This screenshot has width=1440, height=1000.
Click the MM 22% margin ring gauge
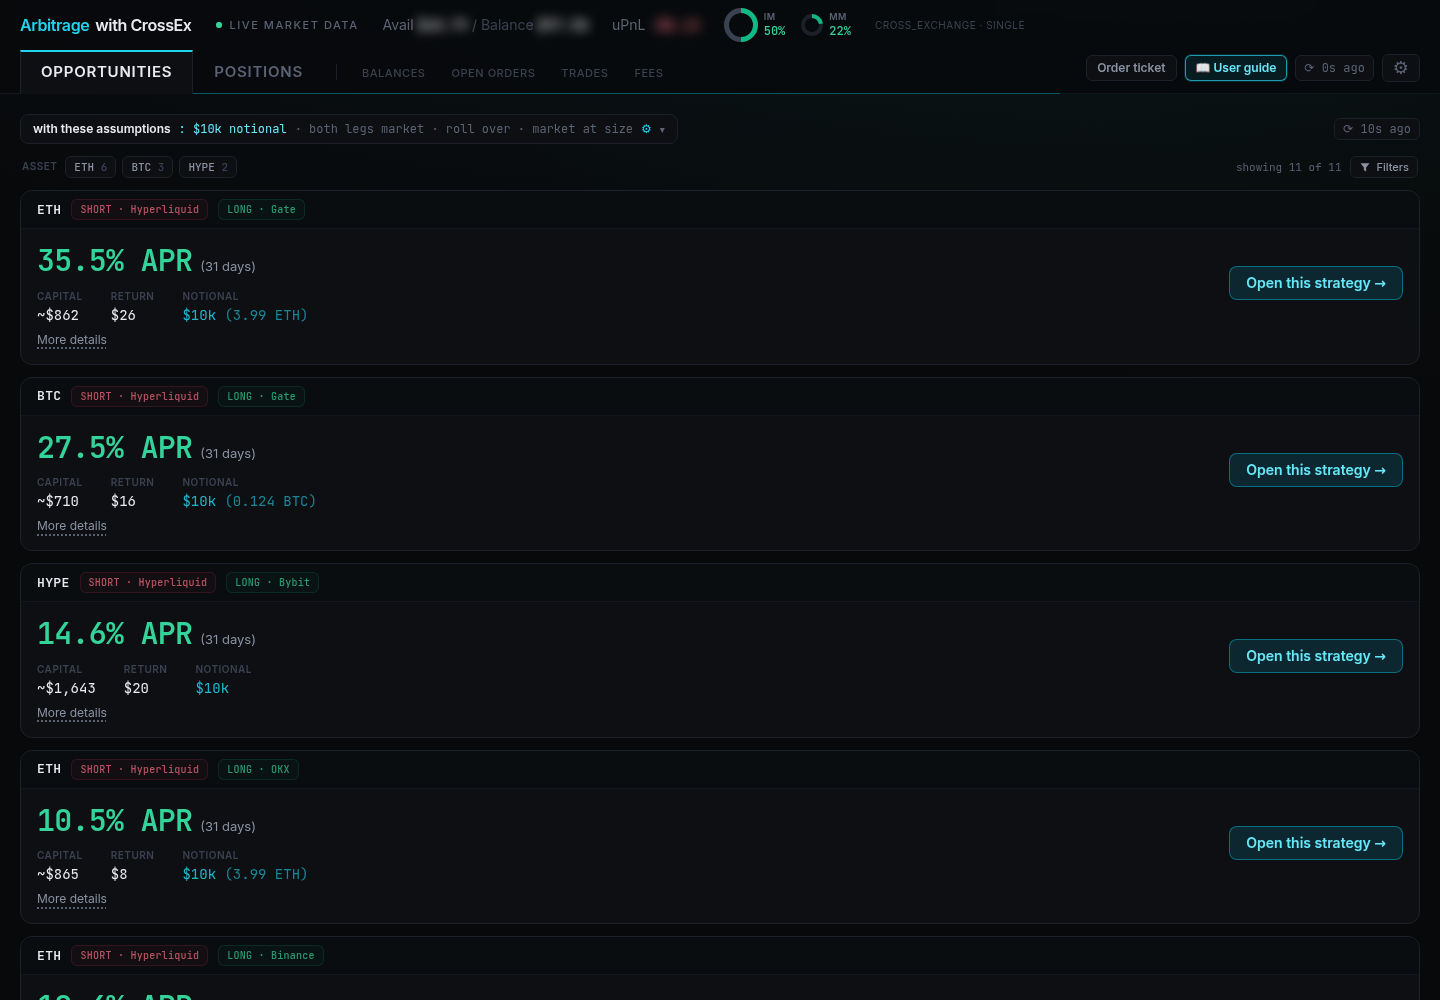point(812,25)
